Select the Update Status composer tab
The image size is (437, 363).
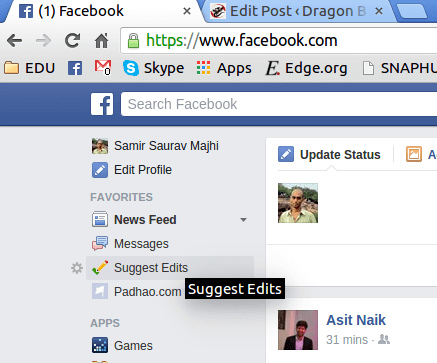[x=340, y=155]
